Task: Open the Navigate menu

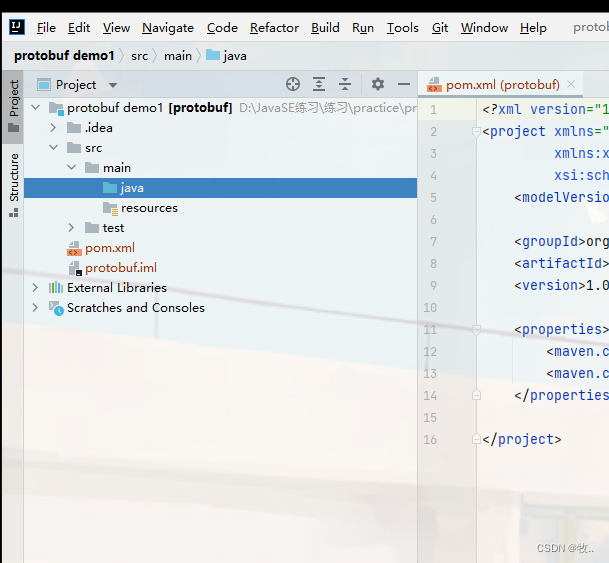Action: click(168, 28)
